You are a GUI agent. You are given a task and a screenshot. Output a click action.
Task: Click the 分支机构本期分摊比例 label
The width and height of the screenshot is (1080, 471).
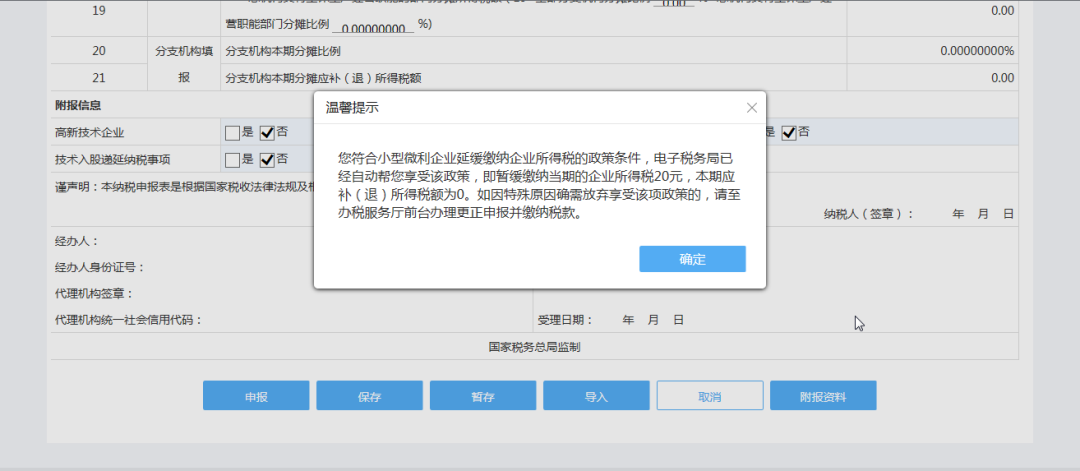(x=282, y=51)
